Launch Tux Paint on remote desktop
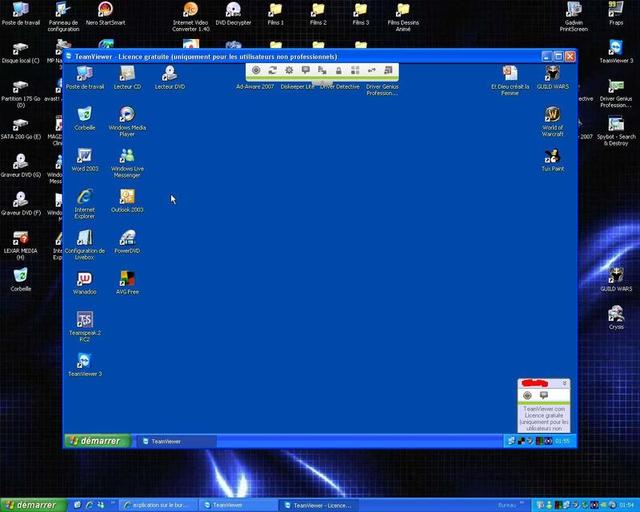The height and width of the screenshot is (512, 640). point(553,160)
